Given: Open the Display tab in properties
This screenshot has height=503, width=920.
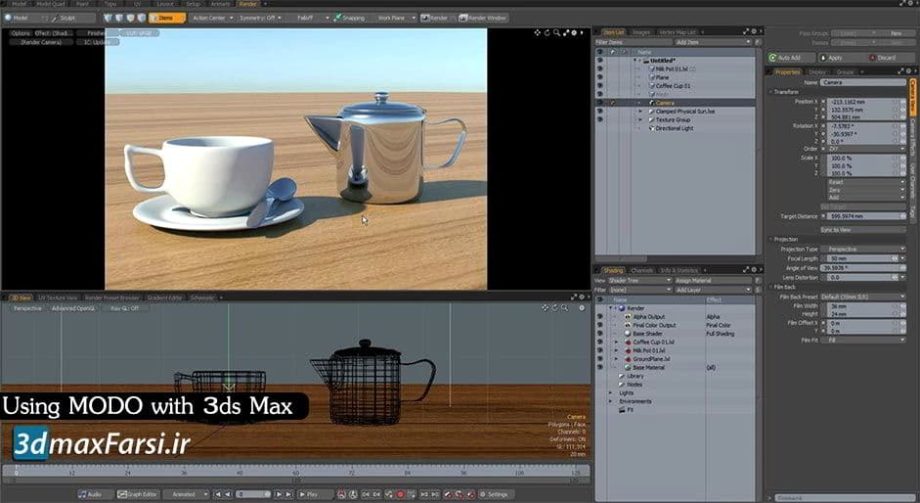Looking at the screenshot, I should click(817, 72).
